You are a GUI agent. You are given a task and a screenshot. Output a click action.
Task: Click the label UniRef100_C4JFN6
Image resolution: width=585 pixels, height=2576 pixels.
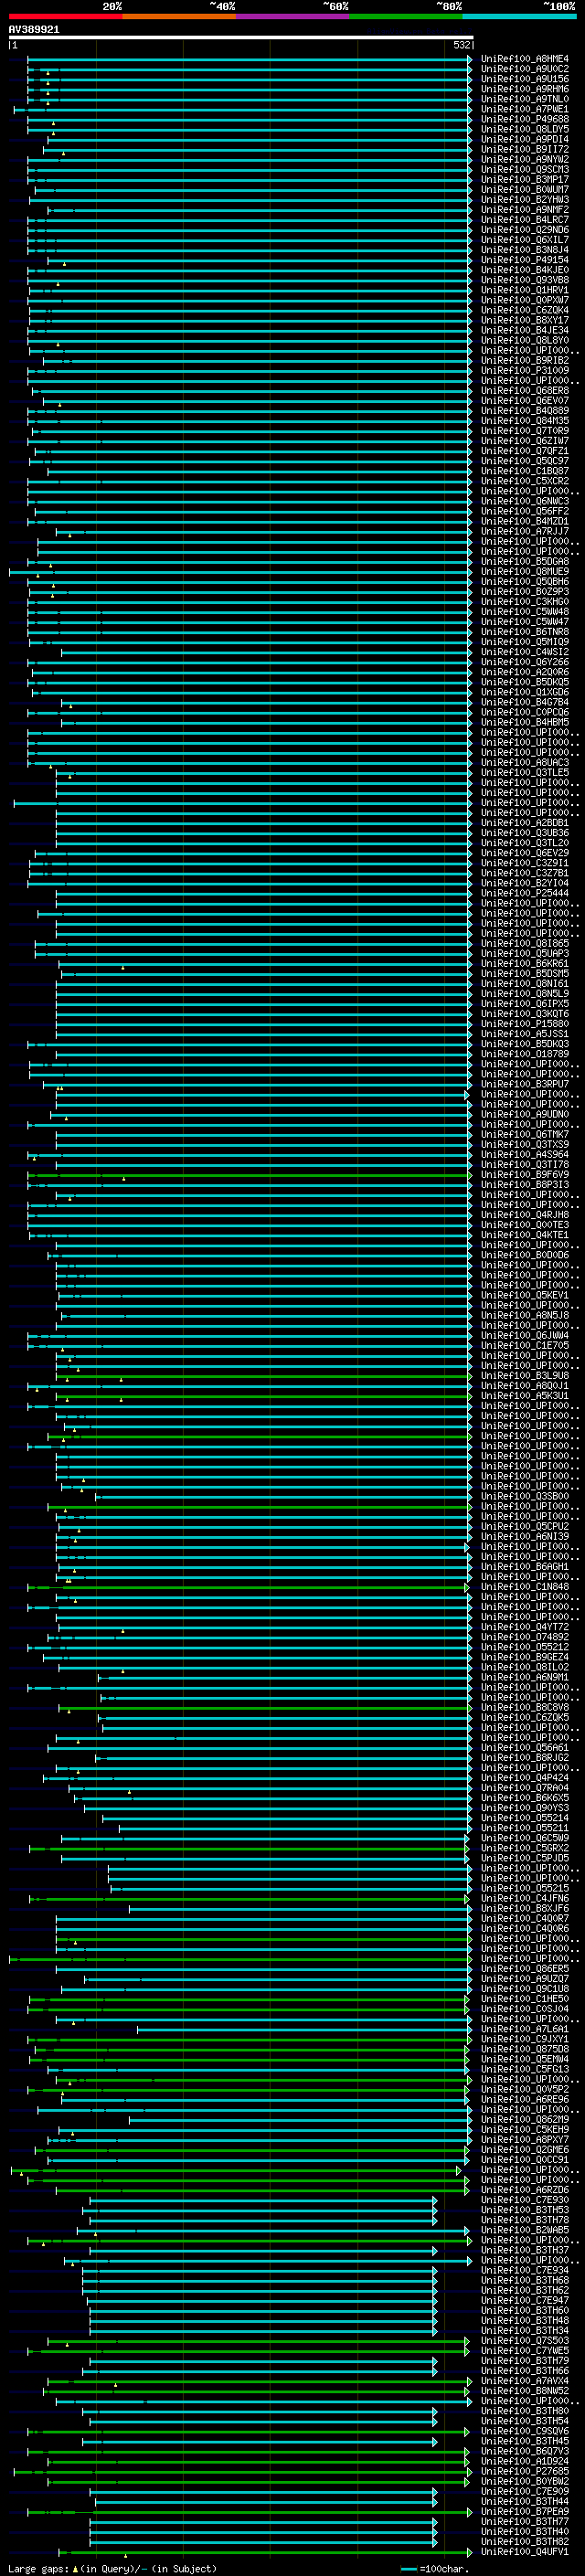tap(524, 1898)
